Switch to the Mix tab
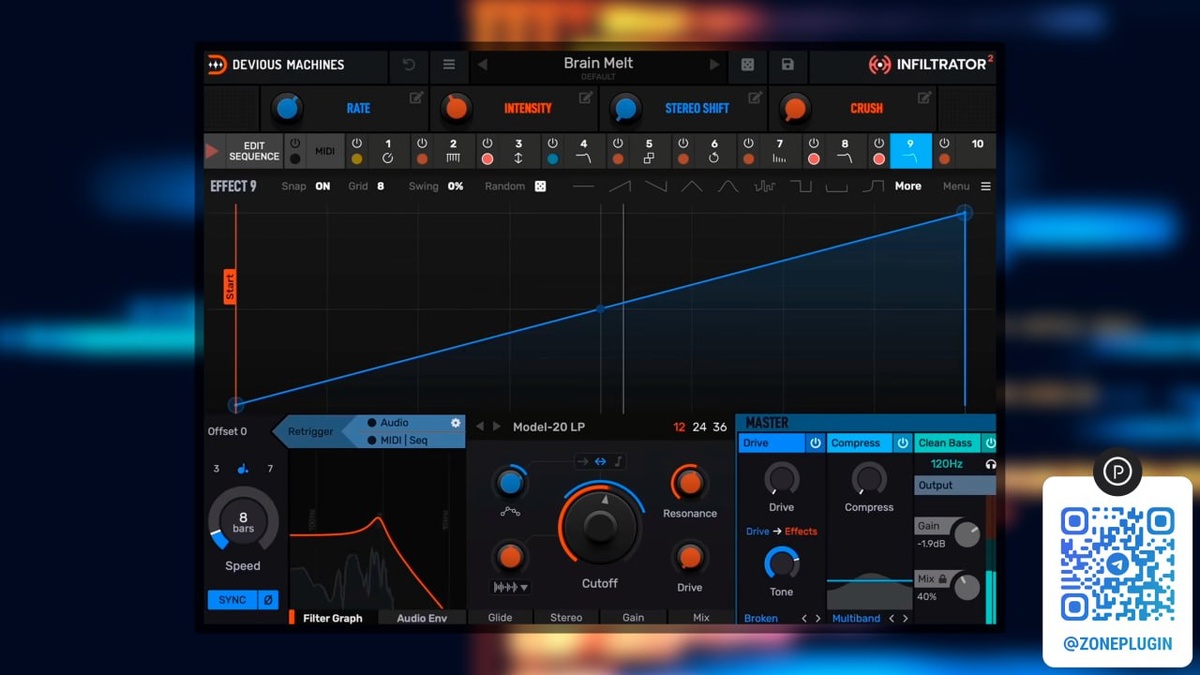The height and width of the screenshot is (675, 1200). click(701, 618)
